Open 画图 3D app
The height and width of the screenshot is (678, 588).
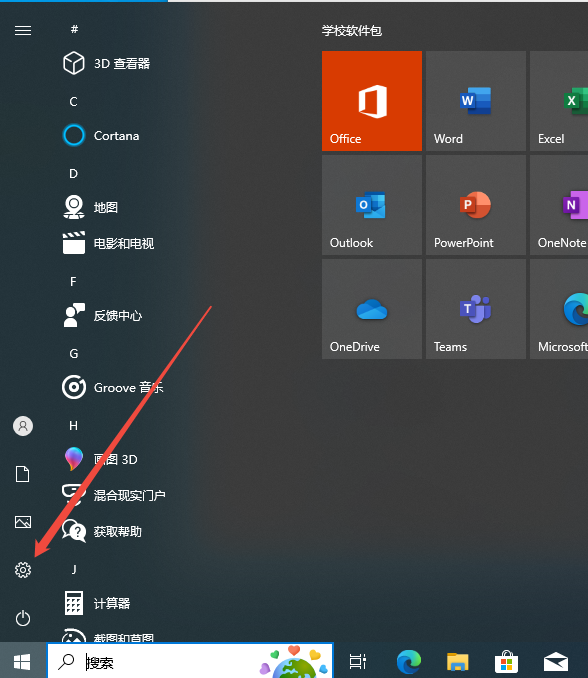pyautogui.click(x=100, y=459)
